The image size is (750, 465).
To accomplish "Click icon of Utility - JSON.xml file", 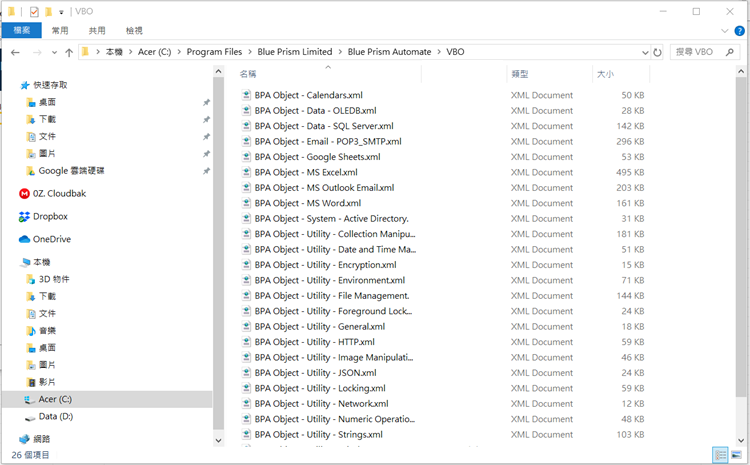I will coord(246,373).
